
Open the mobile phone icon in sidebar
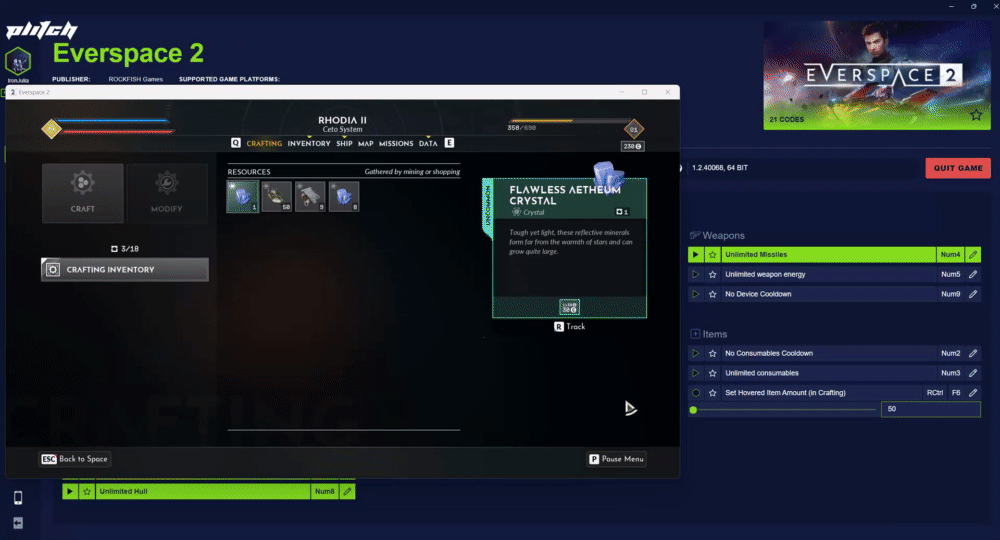tap(18, 497)
